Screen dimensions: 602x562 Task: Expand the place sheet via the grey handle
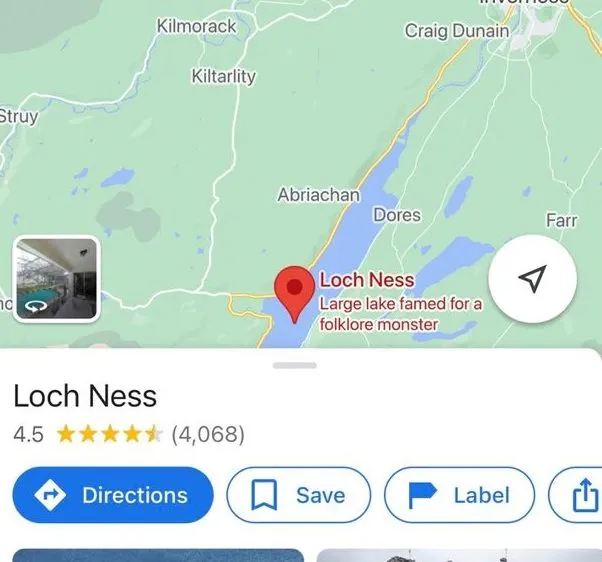294,365
